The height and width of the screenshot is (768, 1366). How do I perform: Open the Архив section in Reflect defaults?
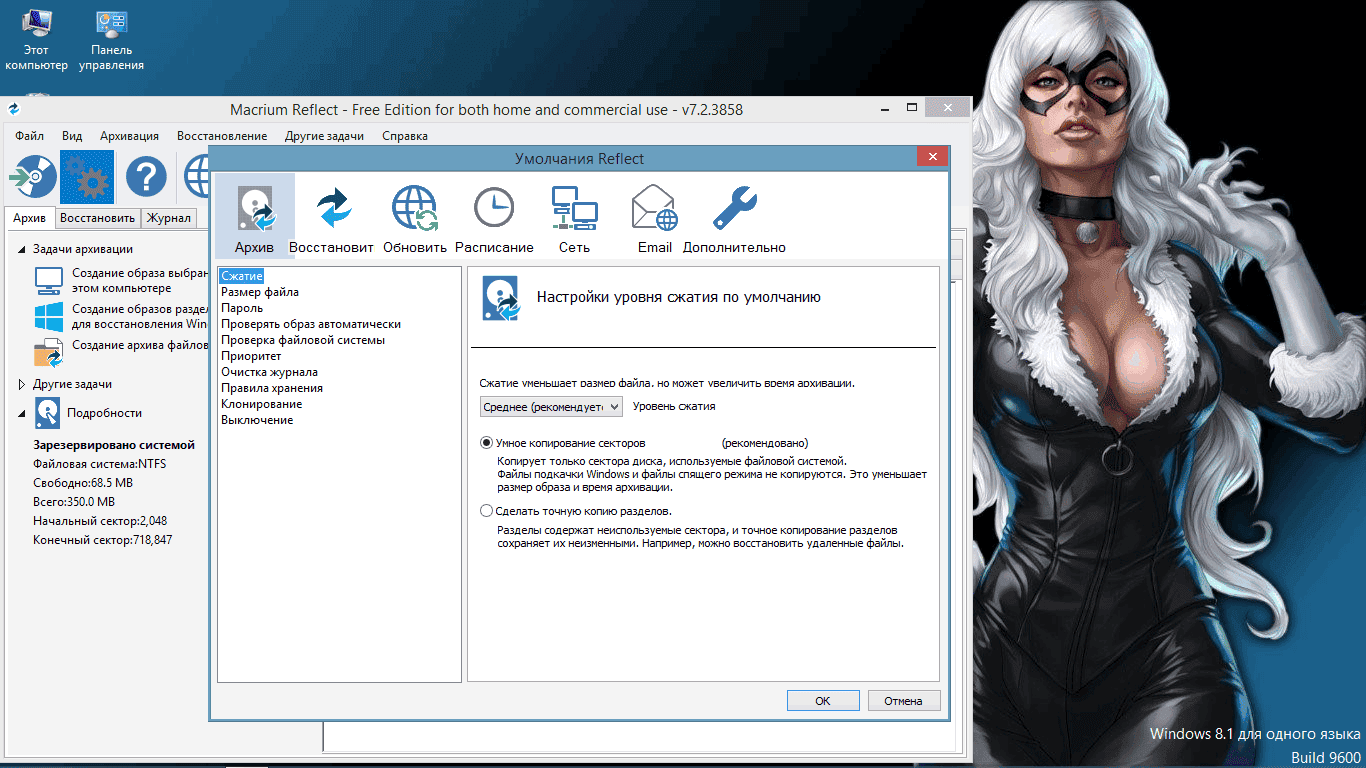pyautogui.click(x=254, y=216)
